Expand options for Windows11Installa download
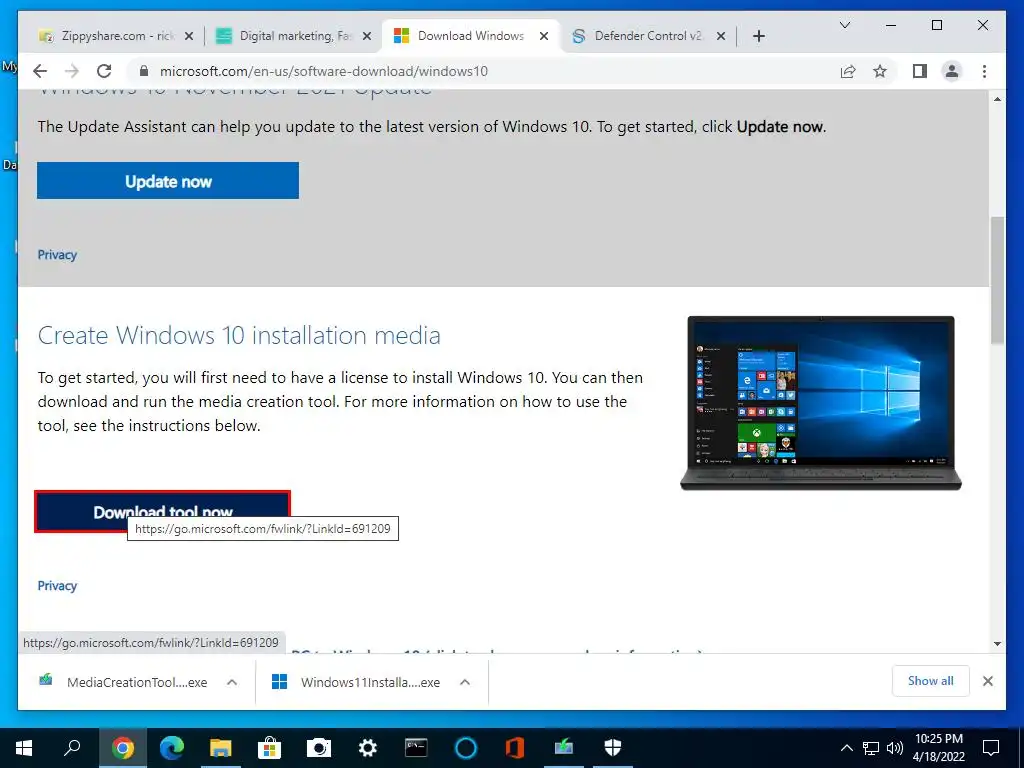 pos(465,682)
